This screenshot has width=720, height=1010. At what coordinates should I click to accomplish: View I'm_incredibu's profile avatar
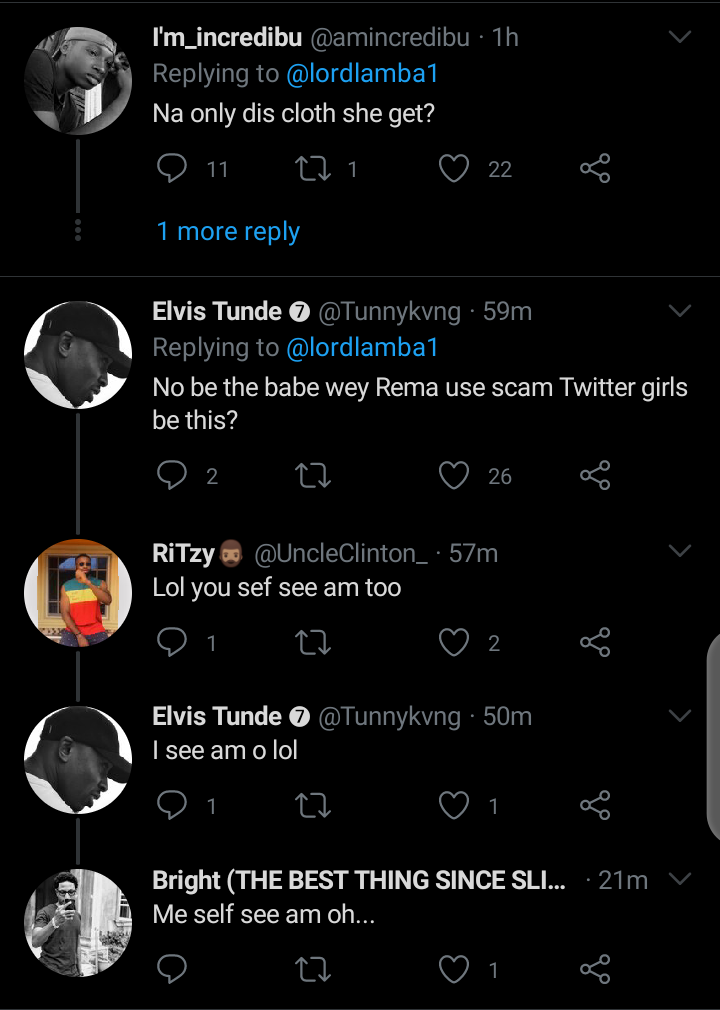[78, 80]
